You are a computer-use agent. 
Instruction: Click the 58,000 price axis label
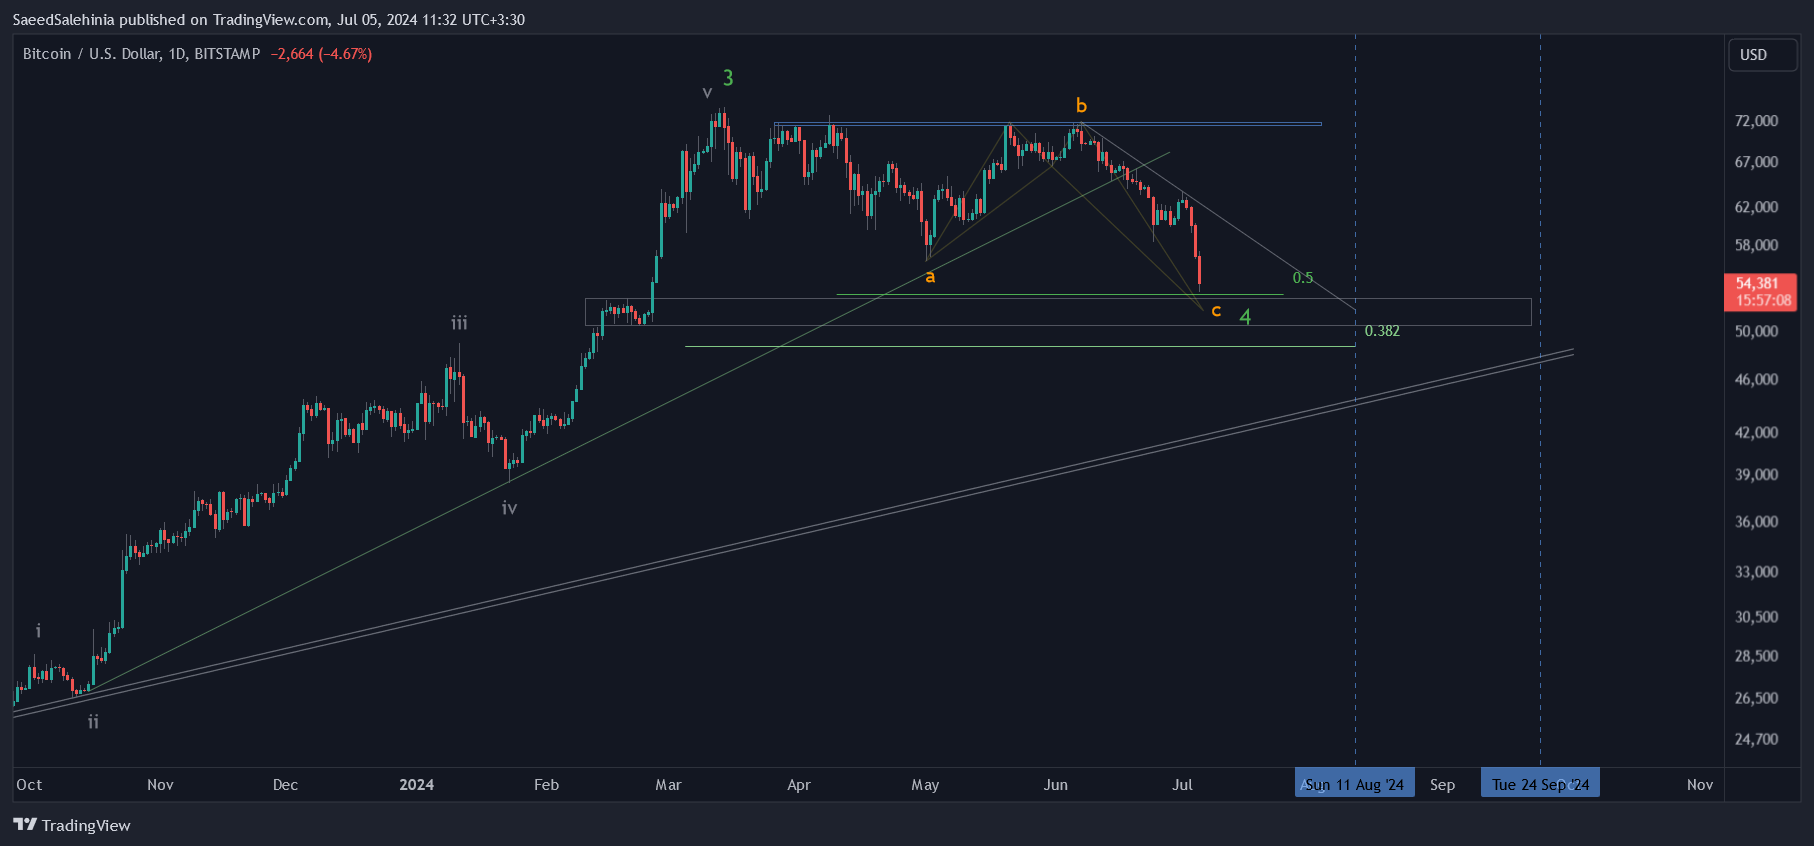(1756, 245)
